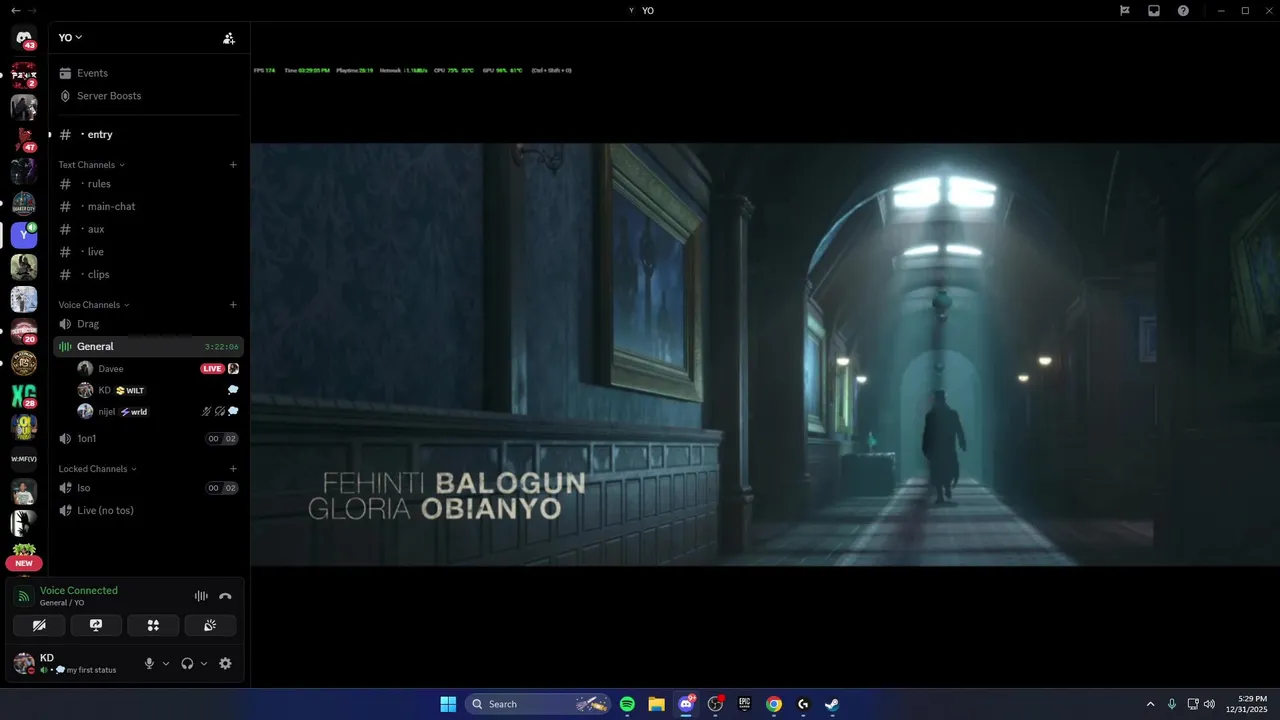Open KD user profile avatar
Image resolution: width=1280 pixels, height=720 pixels.
pos(23,663)
